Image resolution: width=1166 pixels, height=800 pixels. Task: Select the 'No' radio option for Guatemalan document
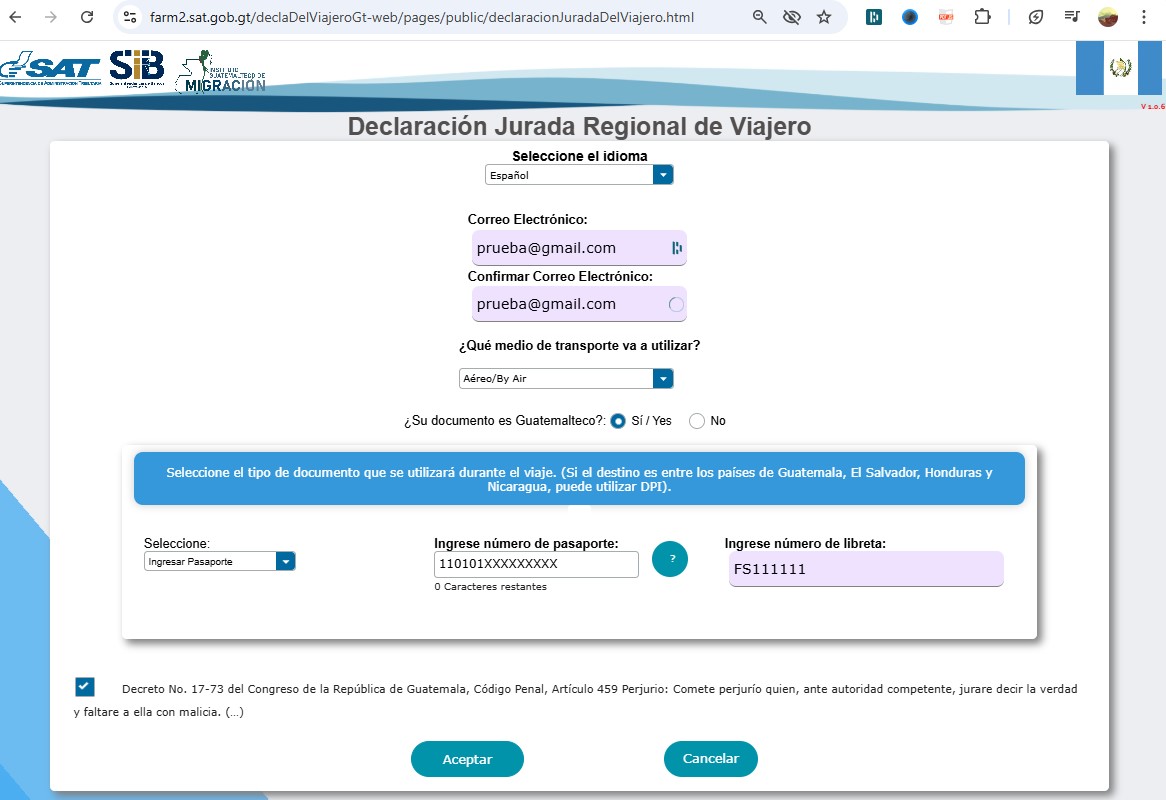697,421
